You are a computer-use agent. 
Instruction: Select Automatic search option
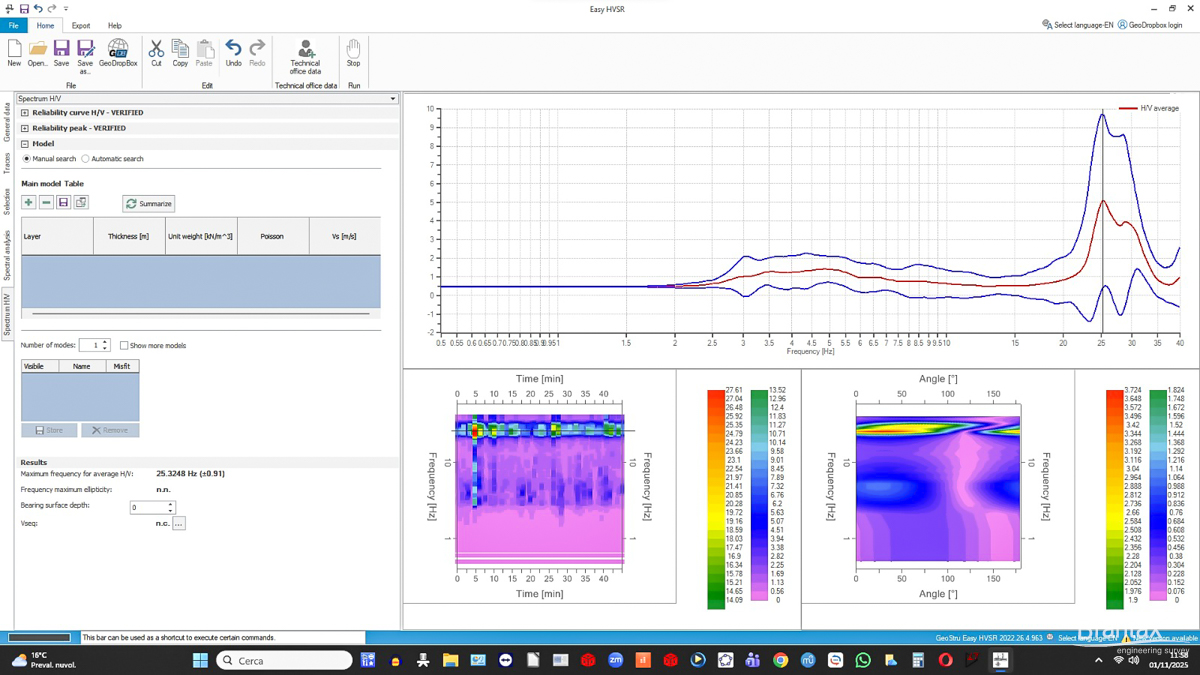(x=86, y=159)
